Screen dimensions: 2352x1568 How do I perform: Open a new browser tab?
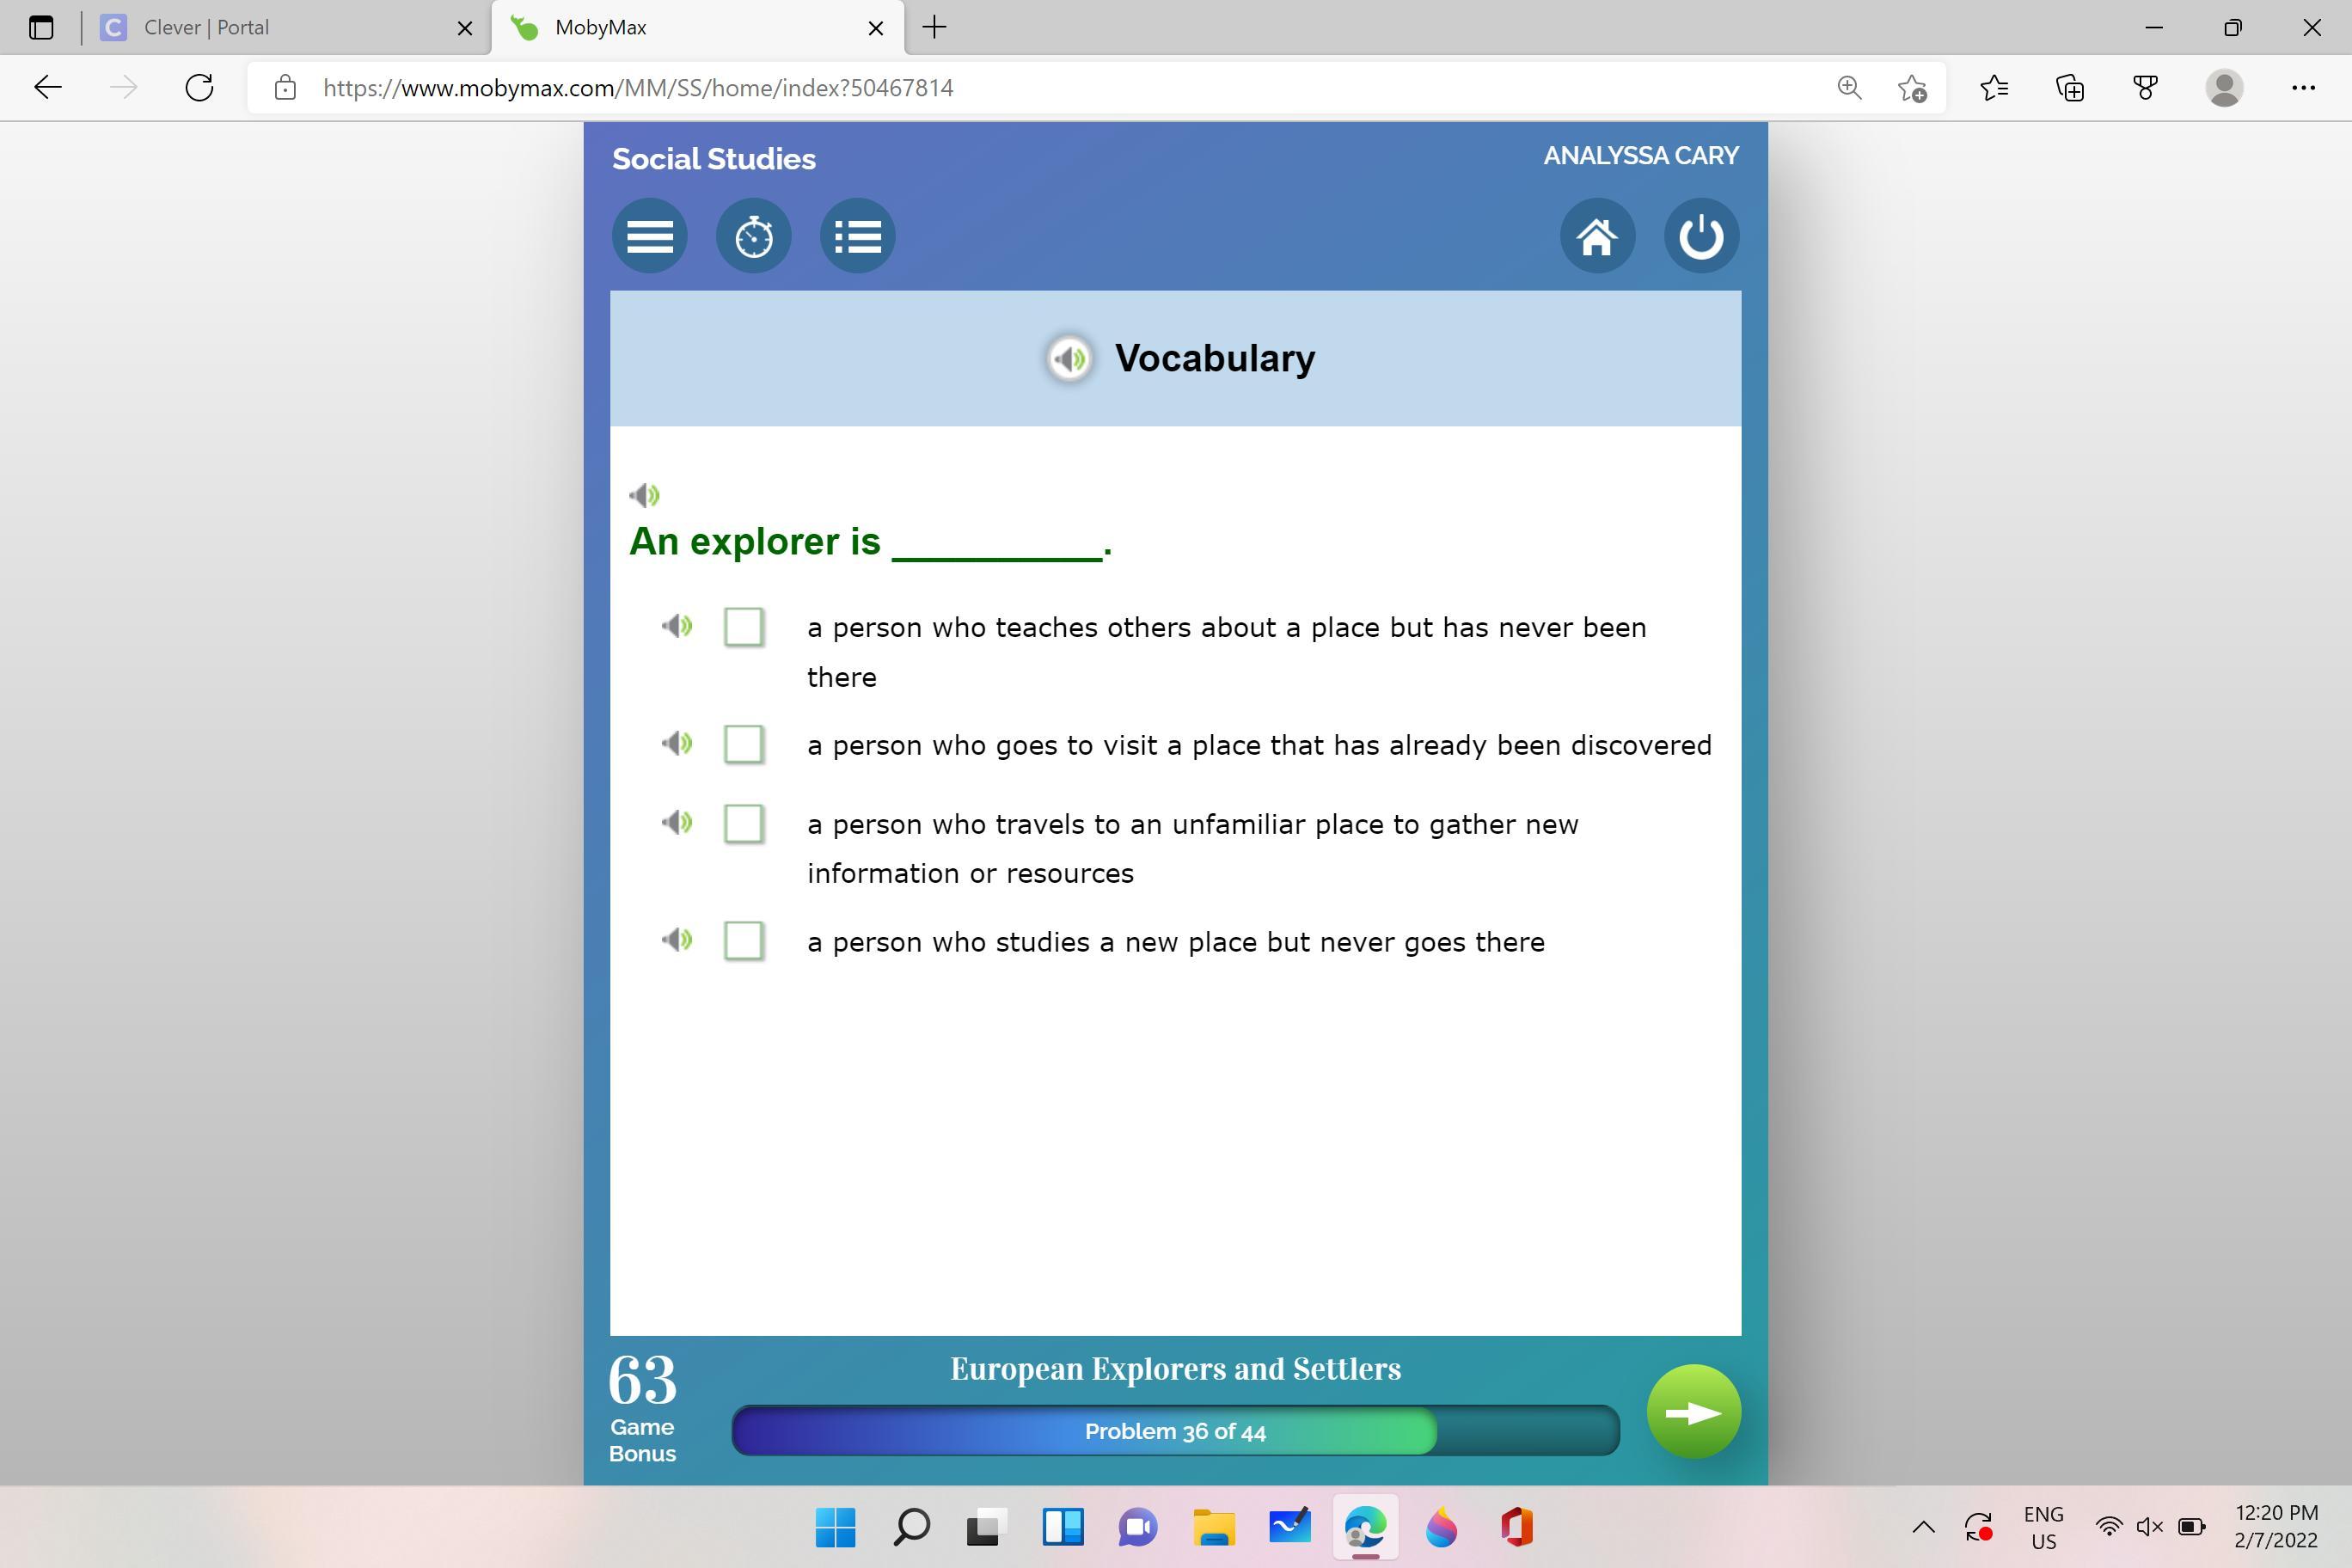pyautogui.click(x=934, y=27)
